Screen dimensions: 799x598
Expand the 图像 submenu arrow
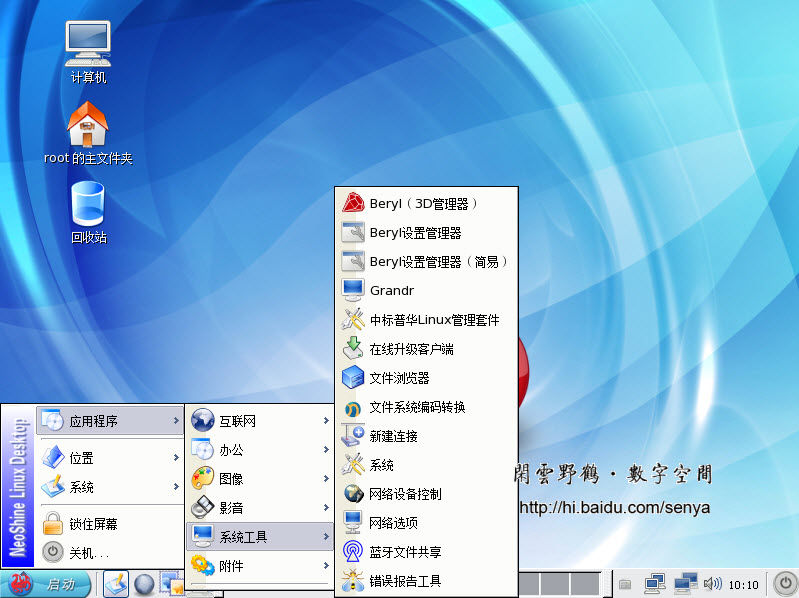pos(326,478)
